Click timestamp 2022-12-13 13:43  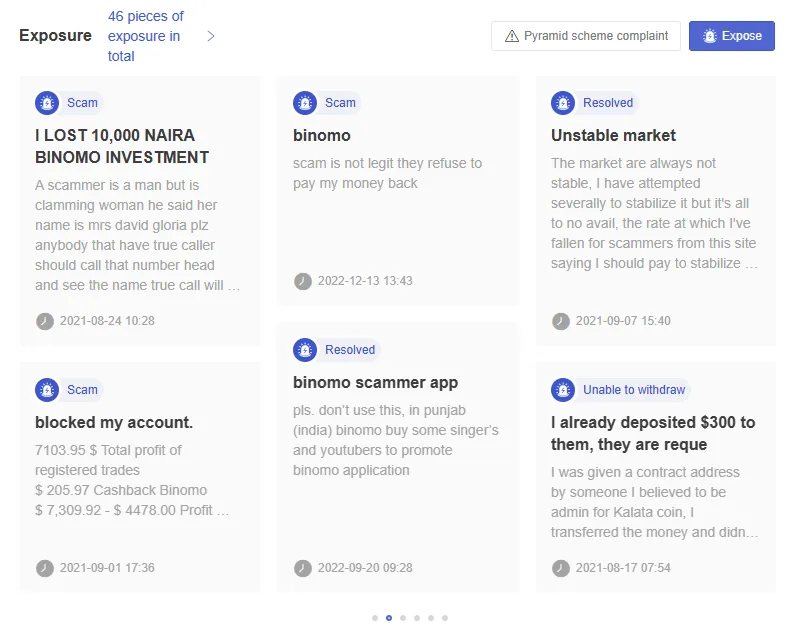[365, 281]
